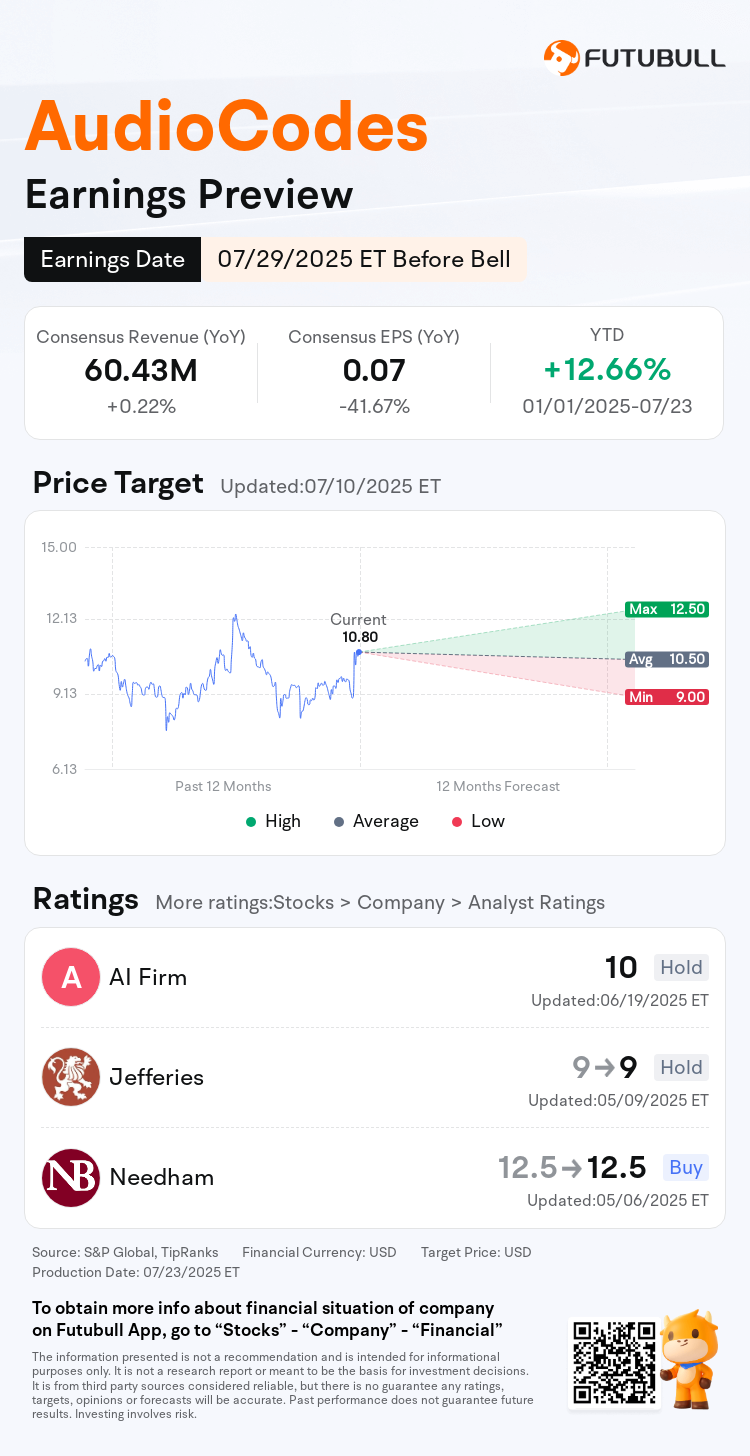Click the Avg 10.50 gray label
Image resolution: width=750 pixels, height=1456 pixels.
[x=667, y=659]
